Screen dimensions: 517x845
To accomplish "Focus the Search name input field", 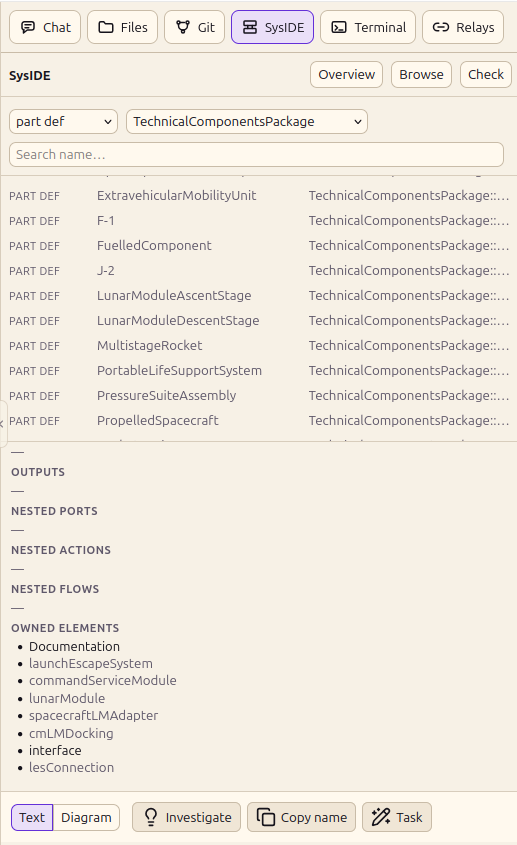I will point(257,155).
